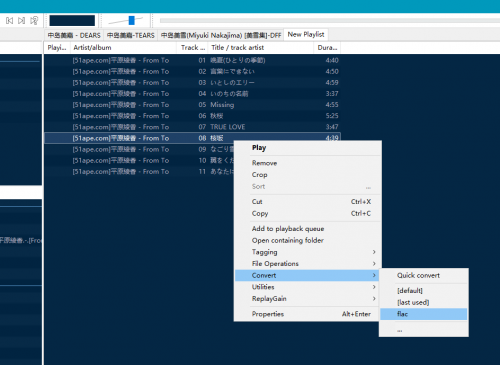Open the Miyuki Nakajima DFF playlist tab
Viewport: 500px width, 365px height.
coord(221,35)
